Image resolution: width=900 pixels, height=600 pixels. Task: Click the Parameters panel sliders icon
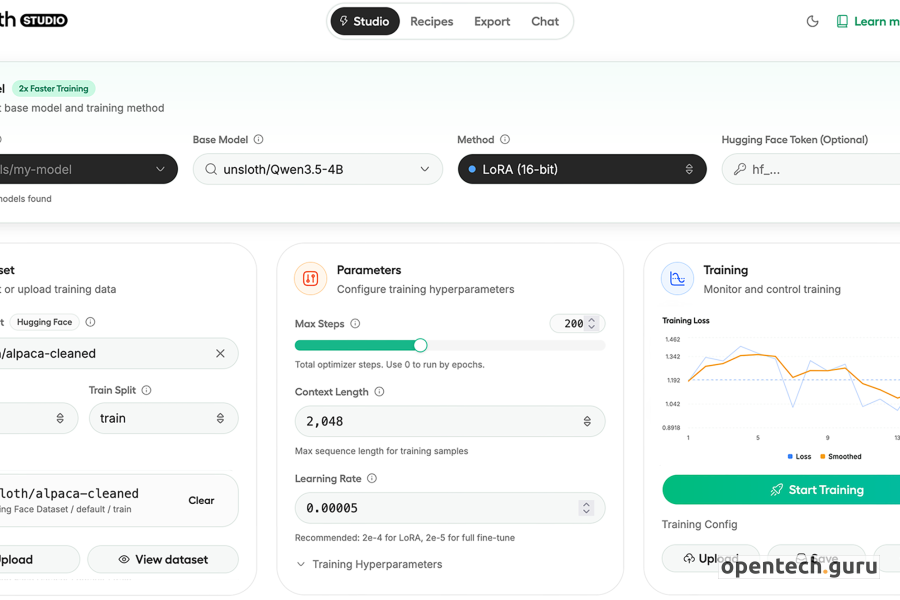[x=310, y=279]
